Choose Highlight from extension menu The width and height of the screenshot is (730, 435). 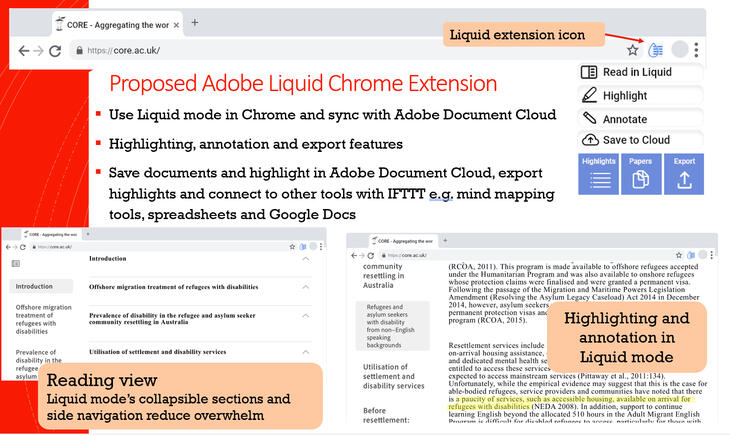click(640, 95)
